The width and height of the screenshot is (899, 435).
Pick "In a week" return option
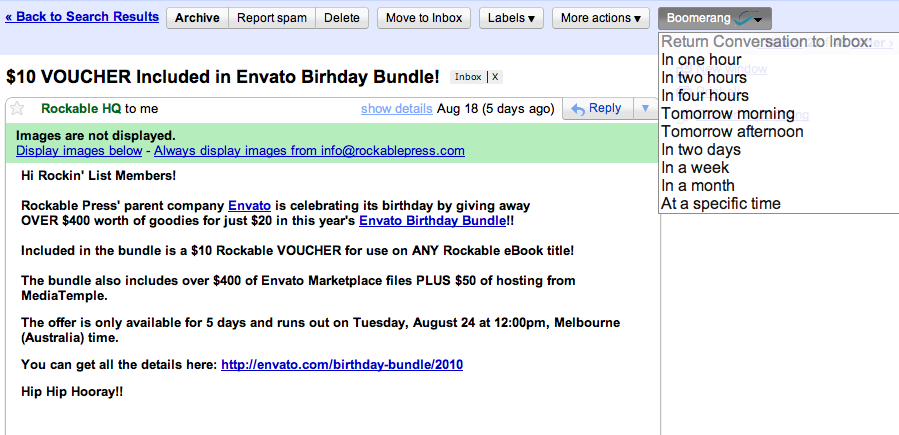[697, 168]
